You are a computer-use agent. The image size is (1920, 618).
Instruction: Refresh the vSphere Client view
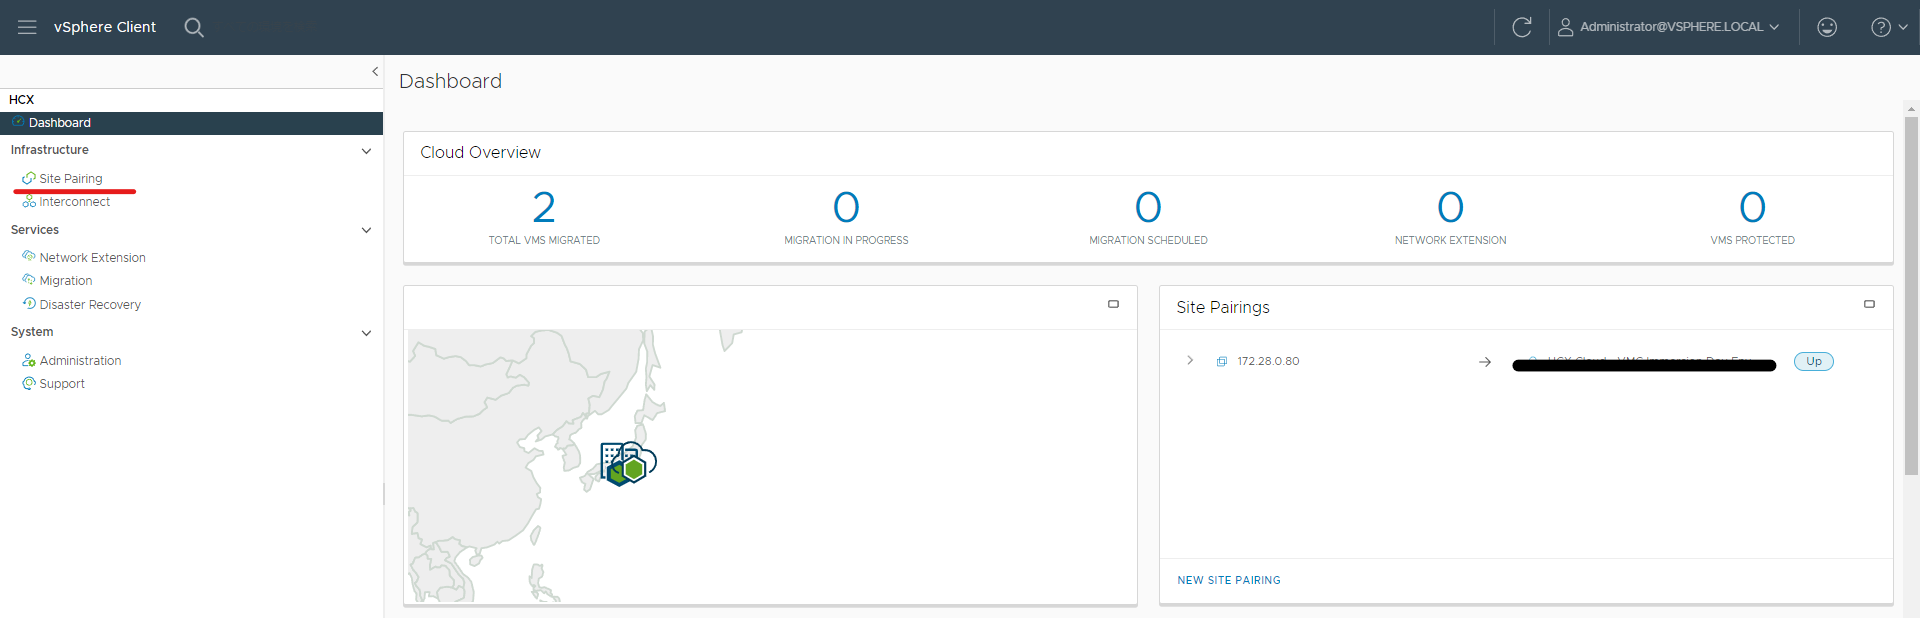coord(1522,27)
